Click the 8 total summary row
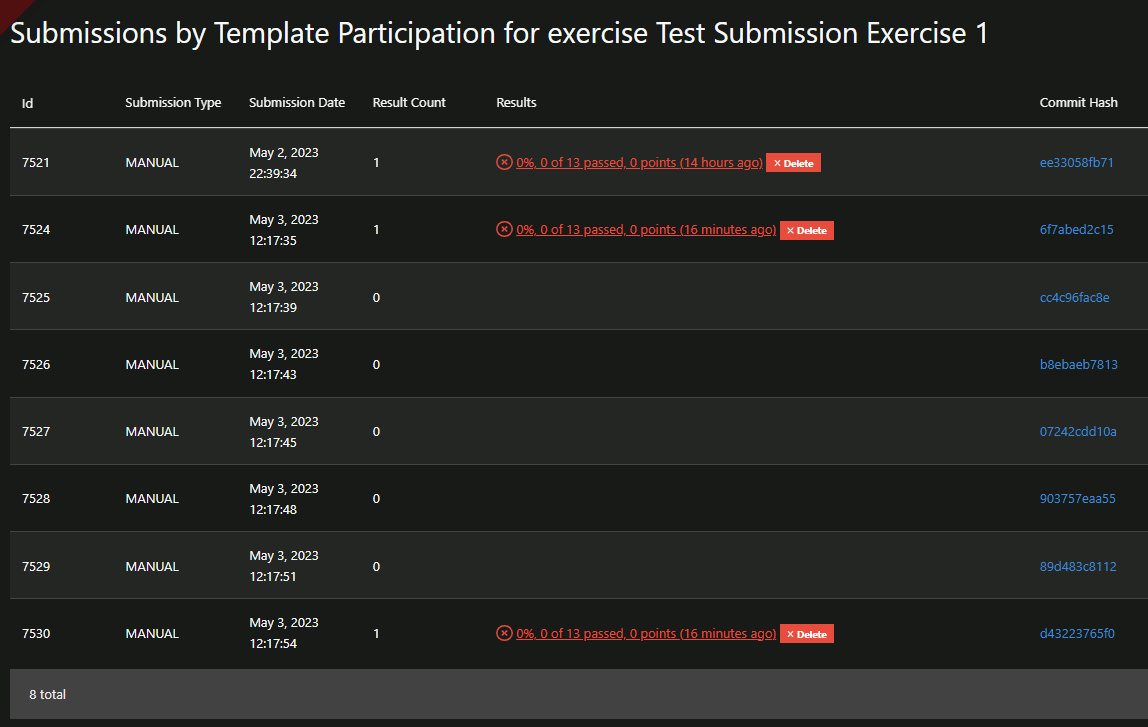 tap(48, 694)
